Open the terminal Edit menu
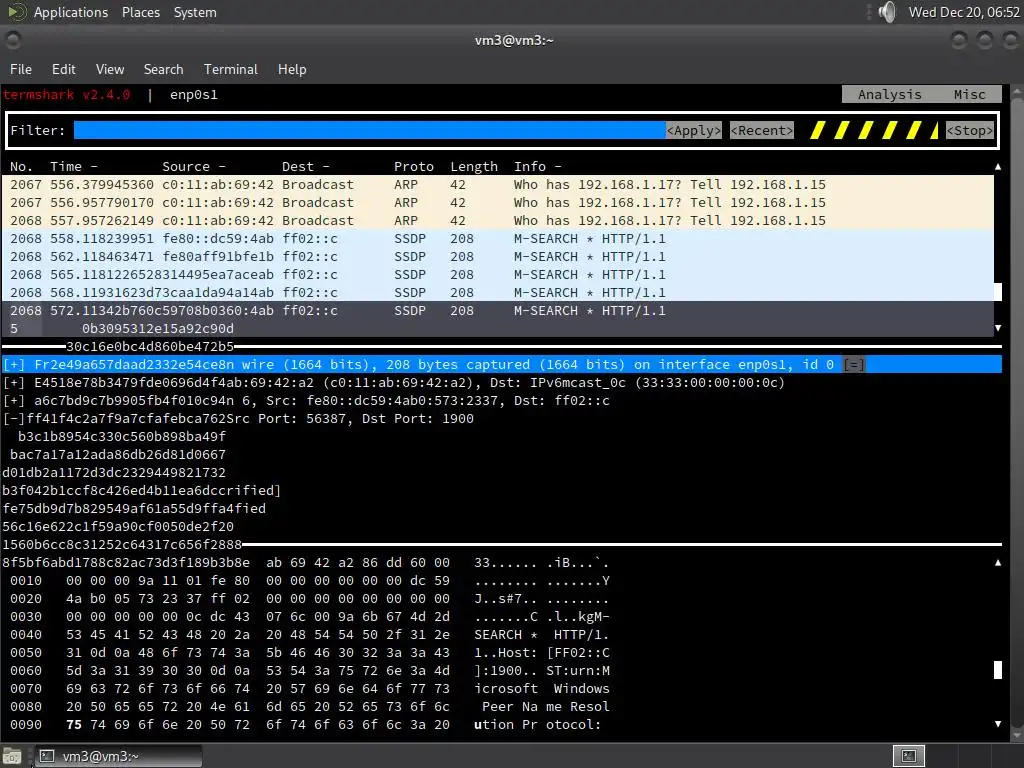The image size is (1024, 768). [x=63, y=69]
